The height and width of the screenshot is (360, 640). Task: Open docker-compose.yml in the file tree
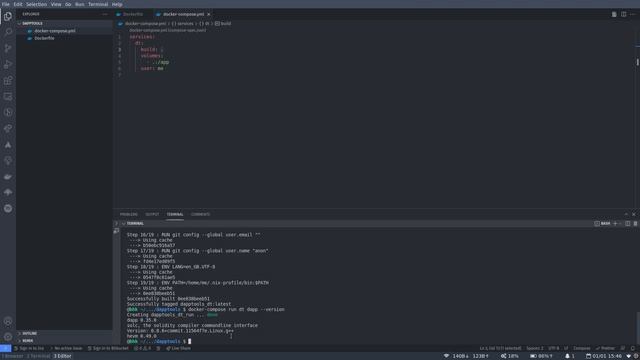55,31
